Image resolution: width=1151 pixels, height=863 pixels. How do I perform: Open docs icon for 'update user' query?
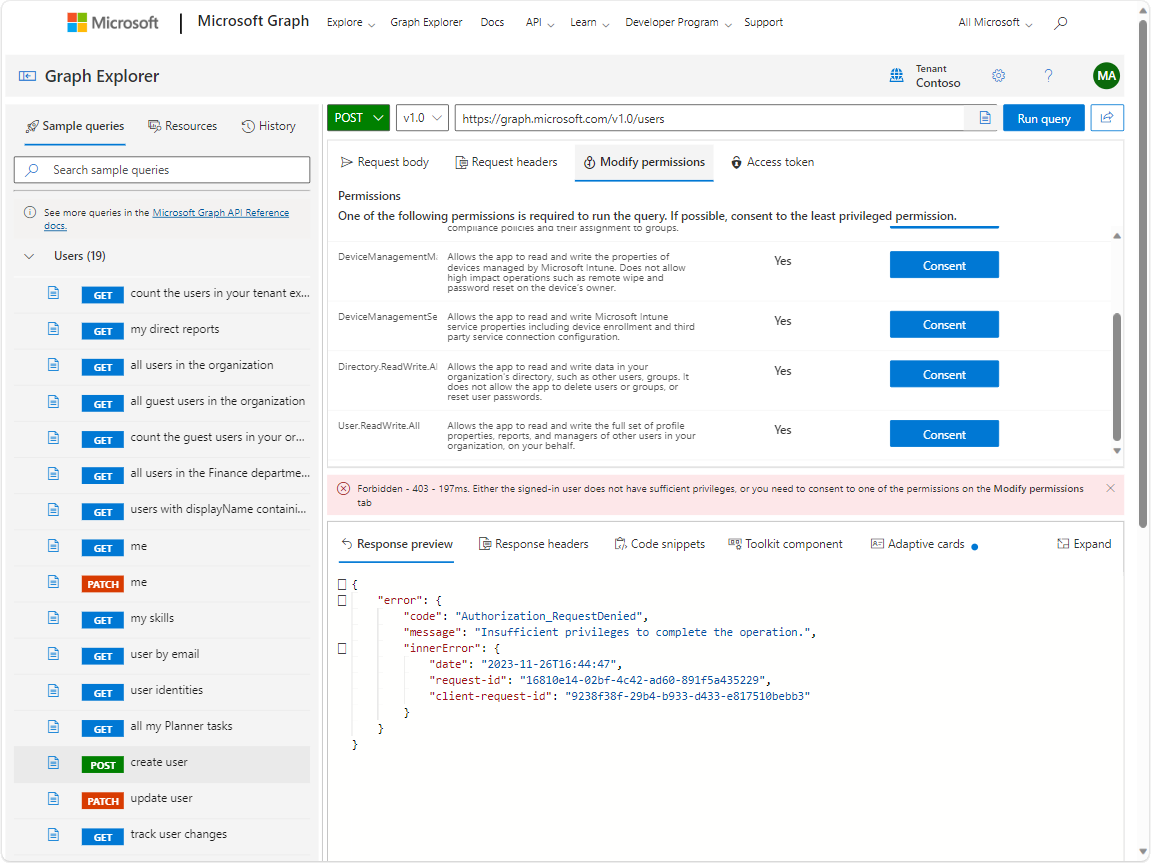[54, 798]
